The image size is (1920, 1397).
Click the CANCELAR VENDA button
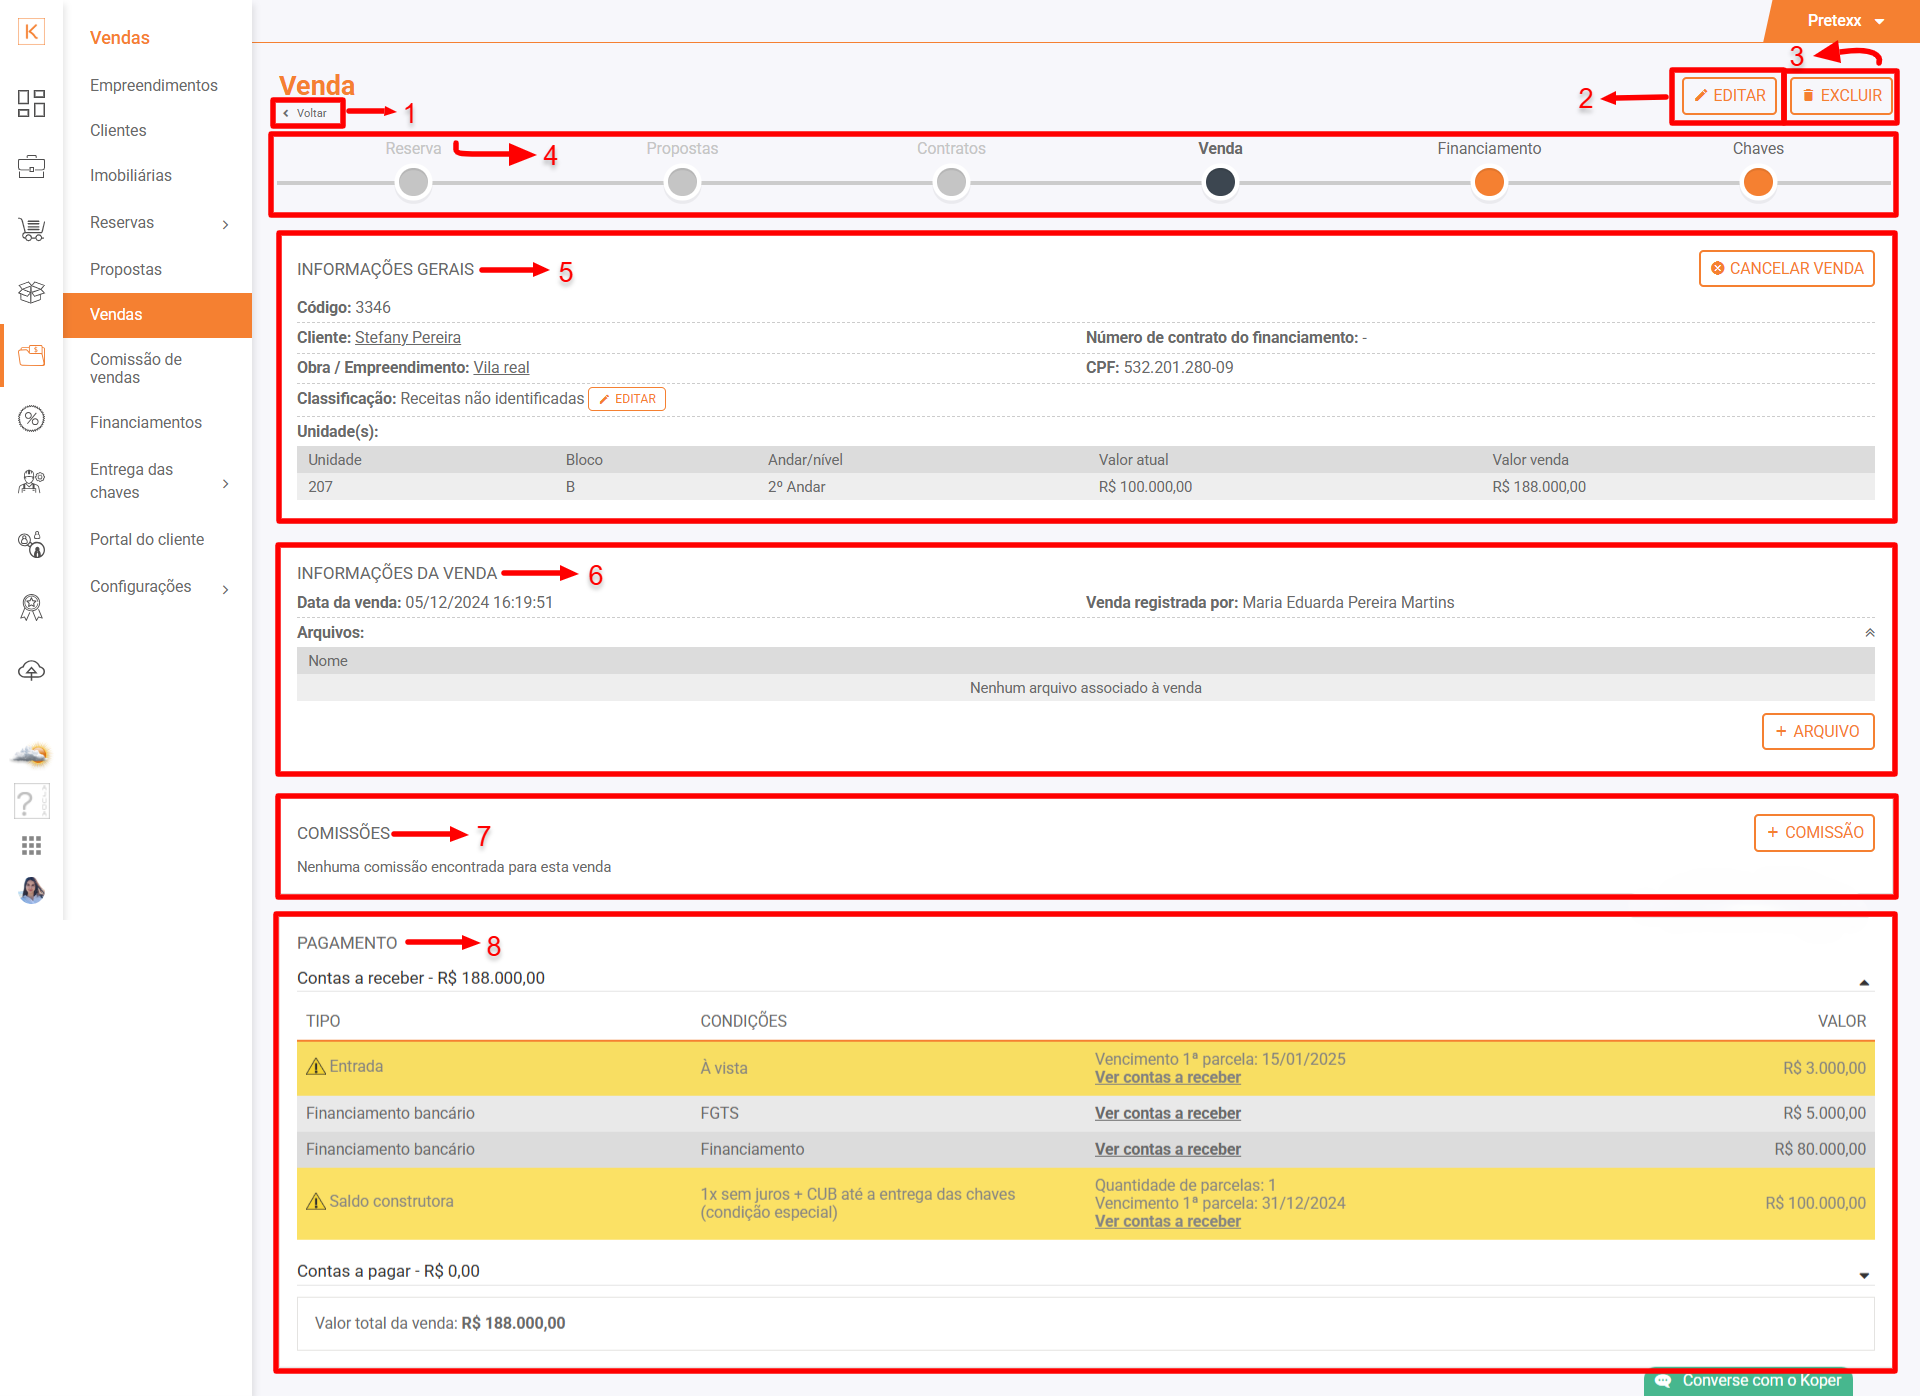(1786, 269)
